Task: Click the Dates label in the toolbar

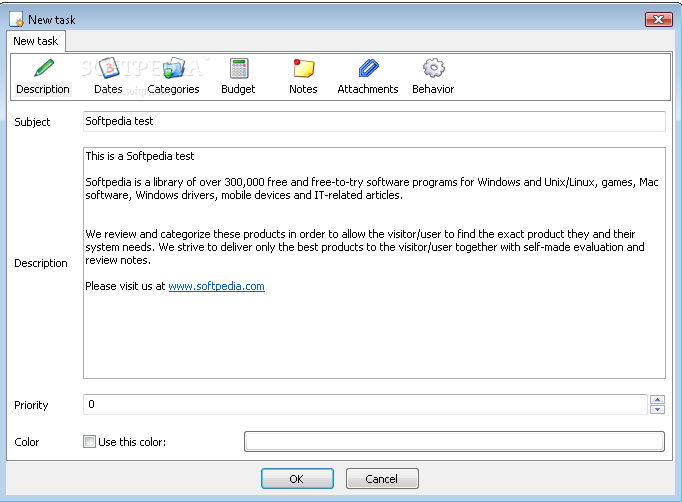Action: pos(108,89)
